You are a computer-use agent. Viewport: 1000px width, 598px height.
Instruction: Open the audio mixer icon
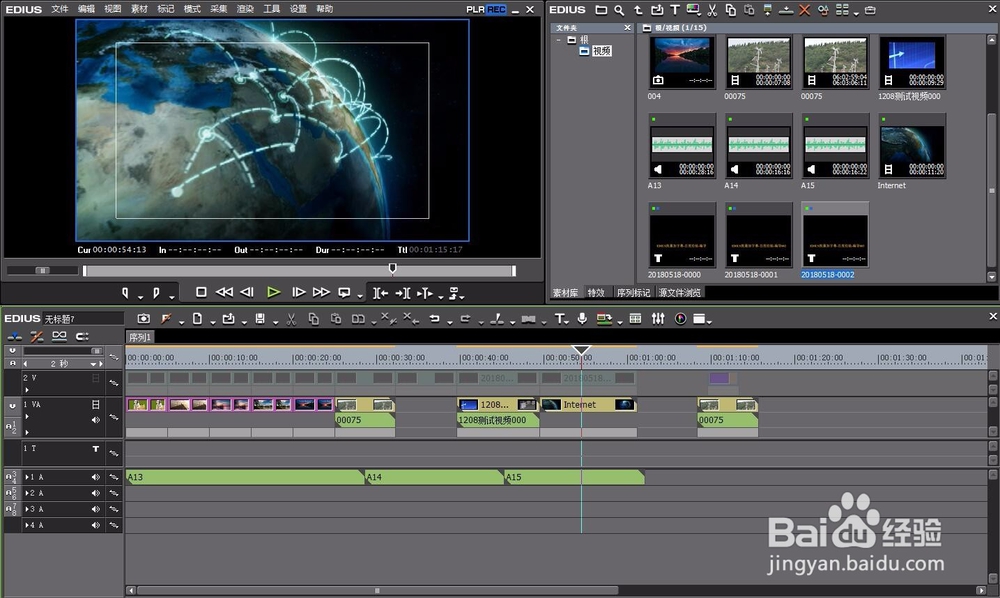click(658, 318)
